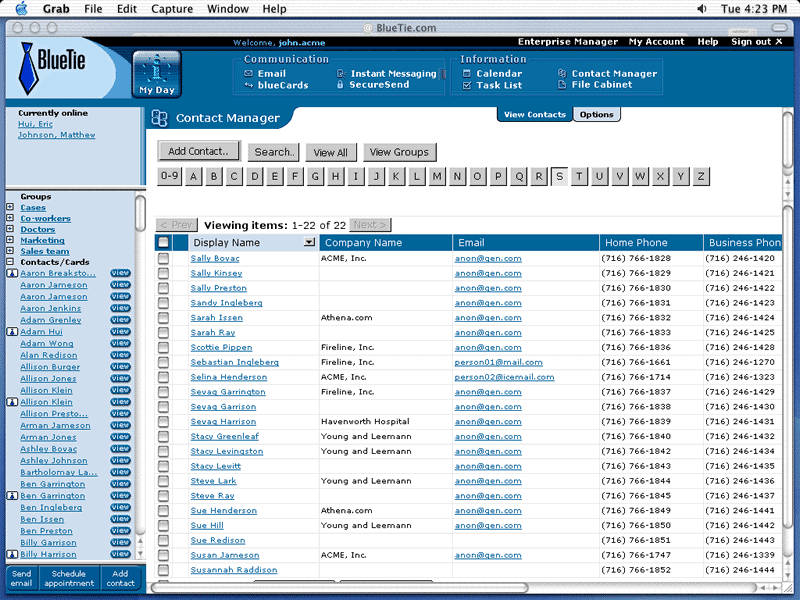Click the Add Contact.. button

tap(198, 151)
